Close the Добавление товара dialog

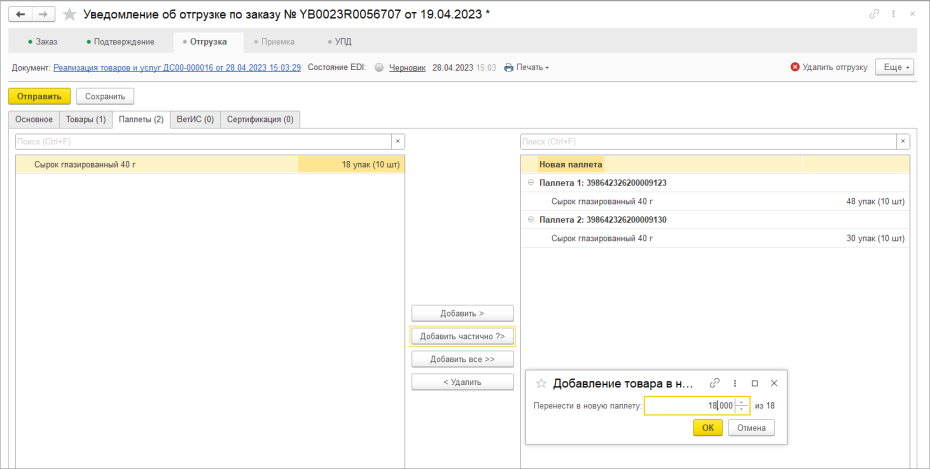774,384
